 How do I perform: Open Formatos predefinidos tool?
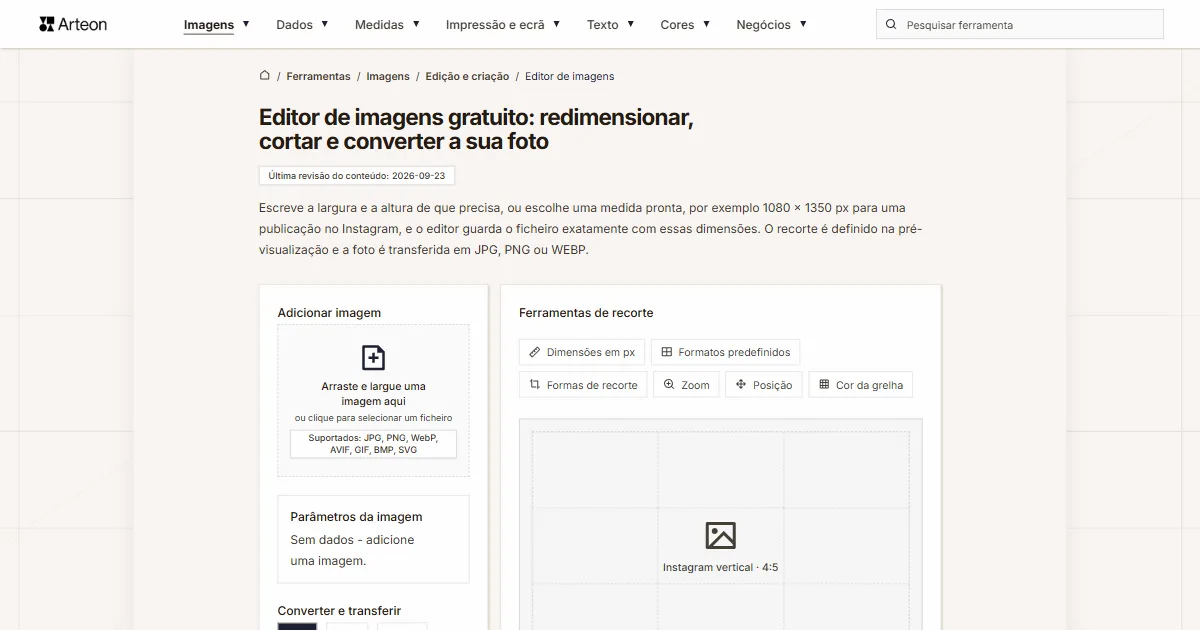726,352
